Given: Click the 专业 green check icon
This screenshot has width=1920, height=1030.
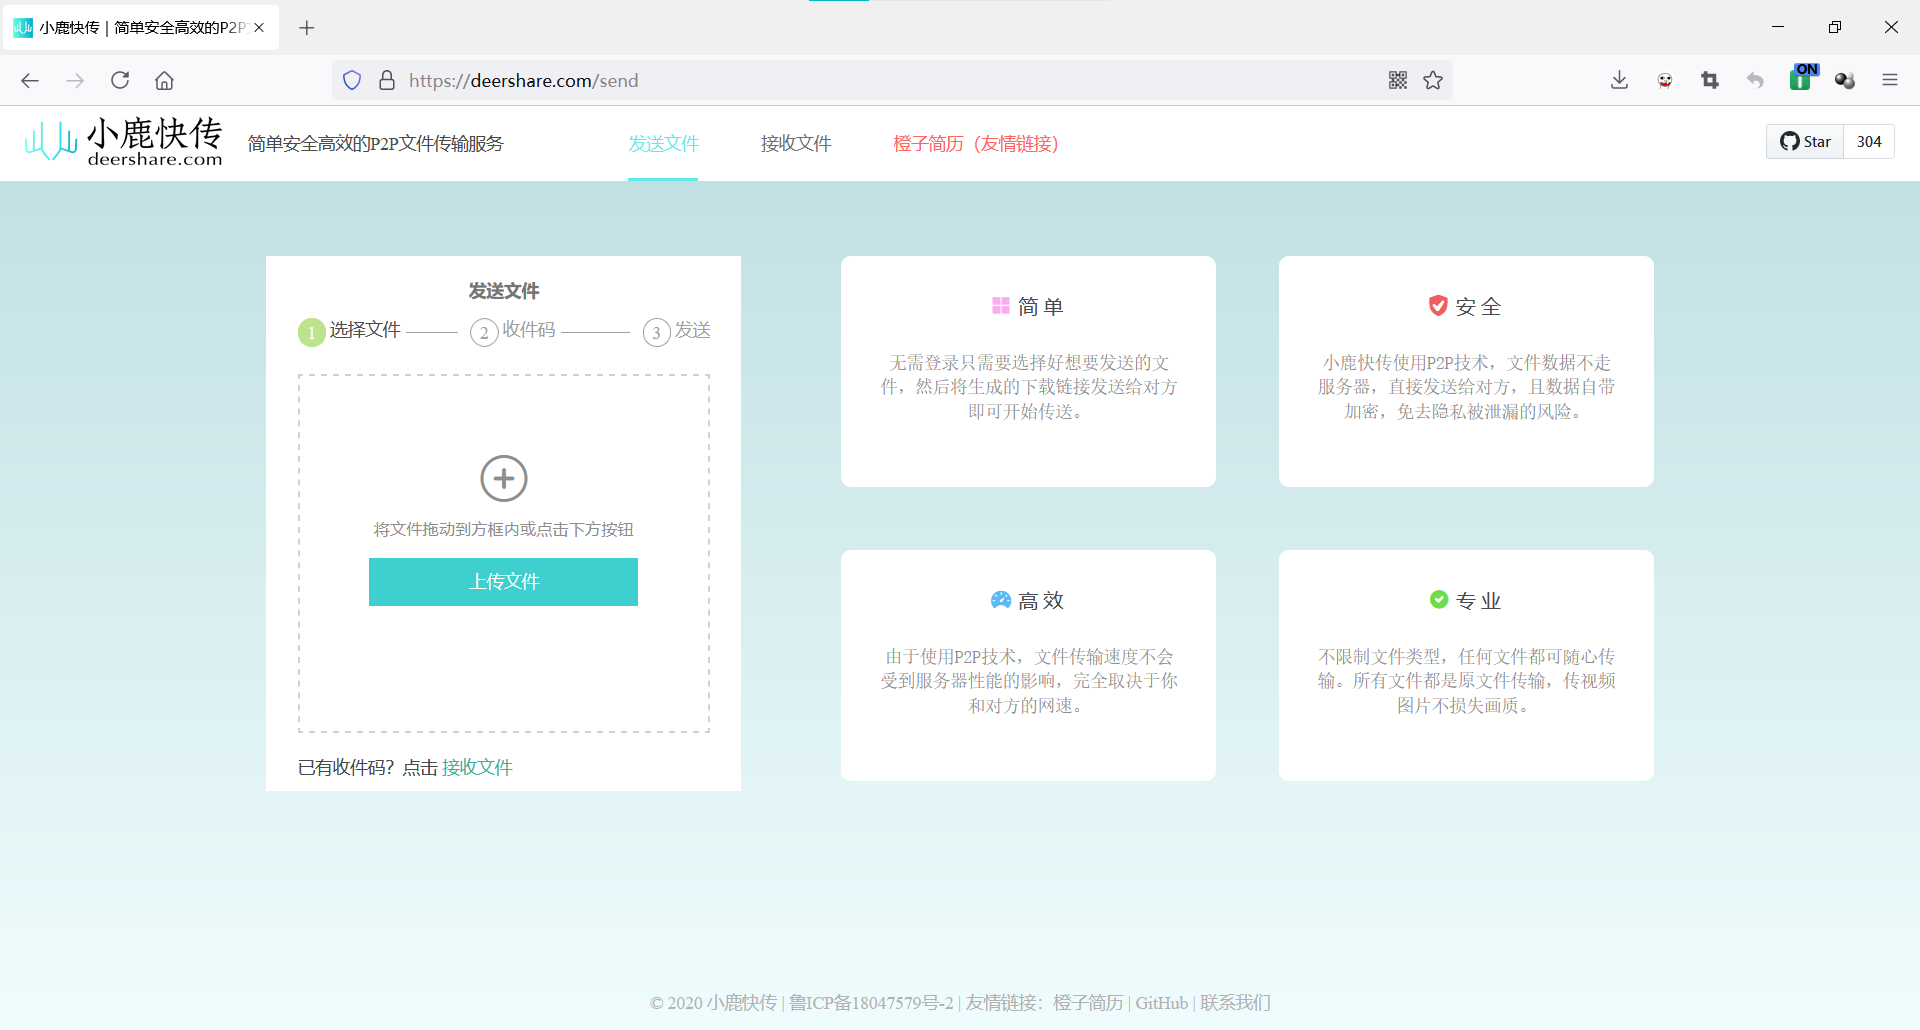Looking at the screenshot, I should 1439,599.
